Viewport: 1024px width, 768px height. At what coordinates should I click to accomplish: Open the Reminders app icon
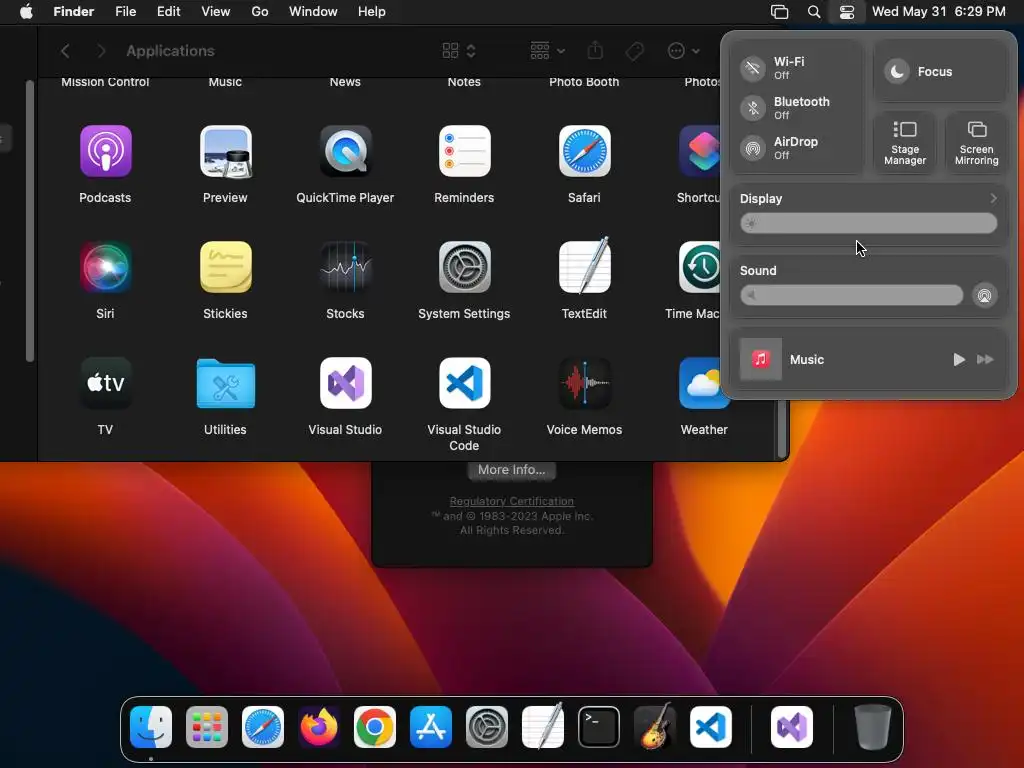(x=464, y=152)
